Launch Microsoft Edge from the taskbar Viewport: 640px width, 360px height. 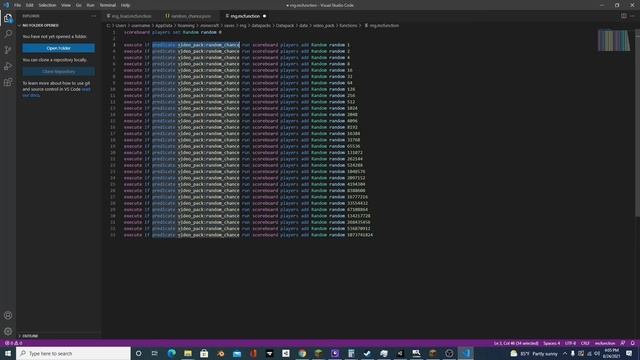coord(171,353)
